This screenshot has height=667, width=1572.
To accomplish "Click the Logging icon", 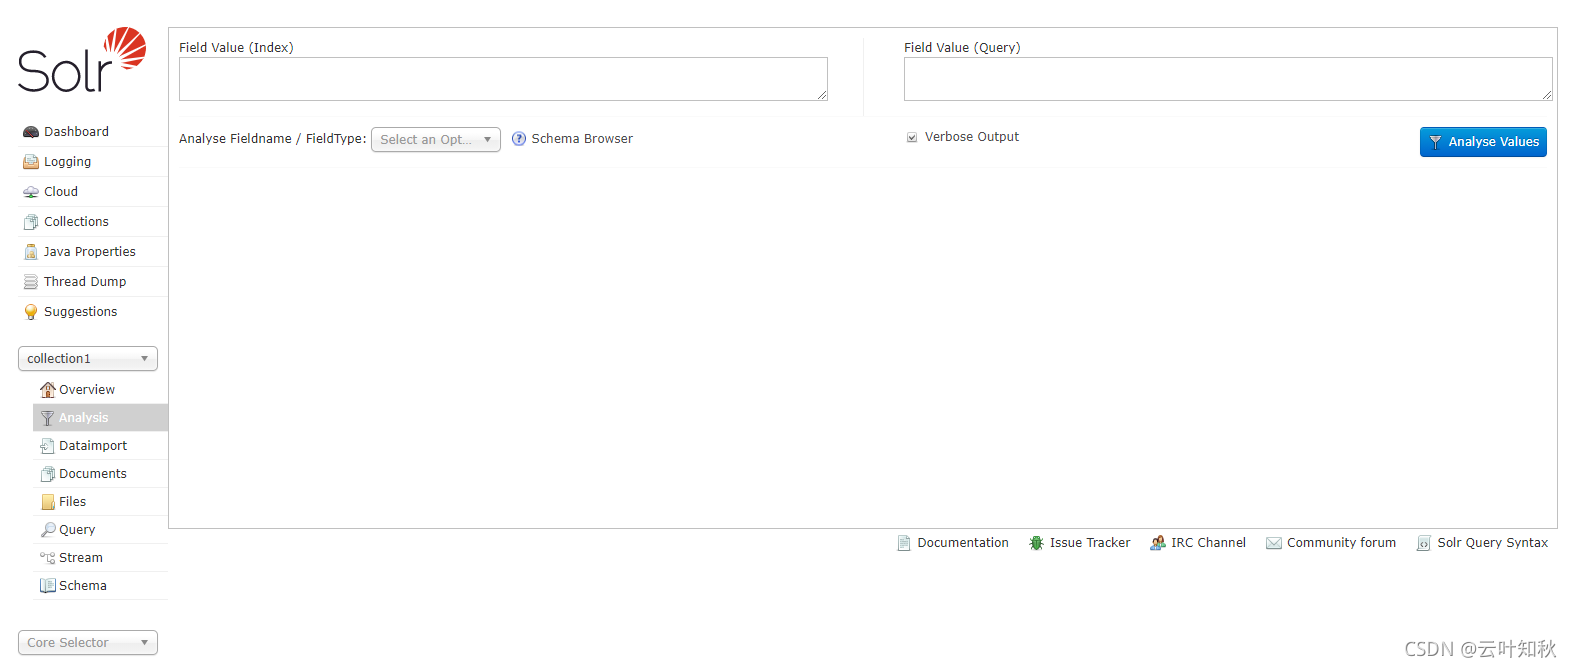I will point(31,162).
